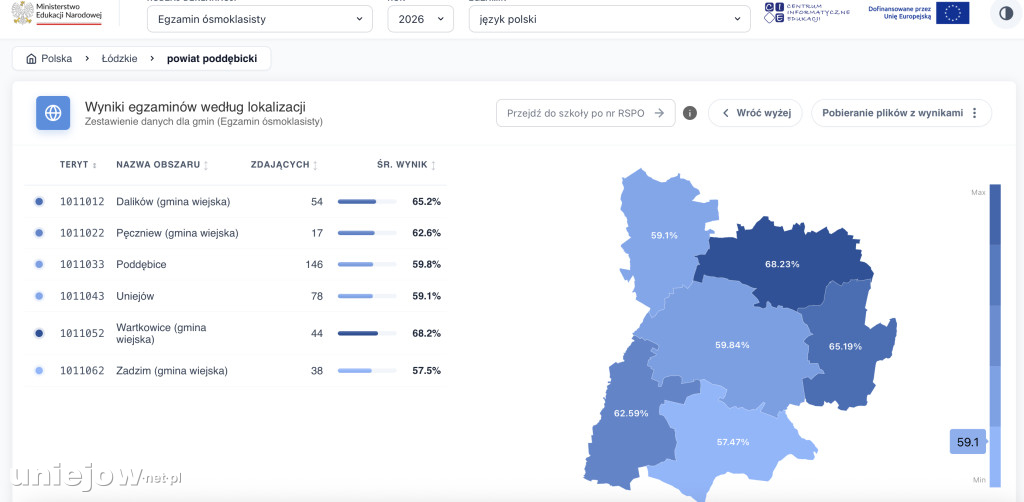Click the 59.1 marker on color legend
This screenshot has height=502, width=1024.
point(967,442)
